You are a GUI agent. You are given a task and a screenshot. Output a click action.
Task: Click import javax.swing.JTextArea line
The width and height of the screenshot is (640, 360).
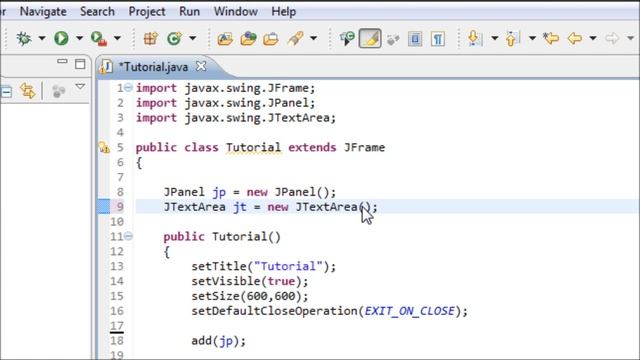point(236,118)
